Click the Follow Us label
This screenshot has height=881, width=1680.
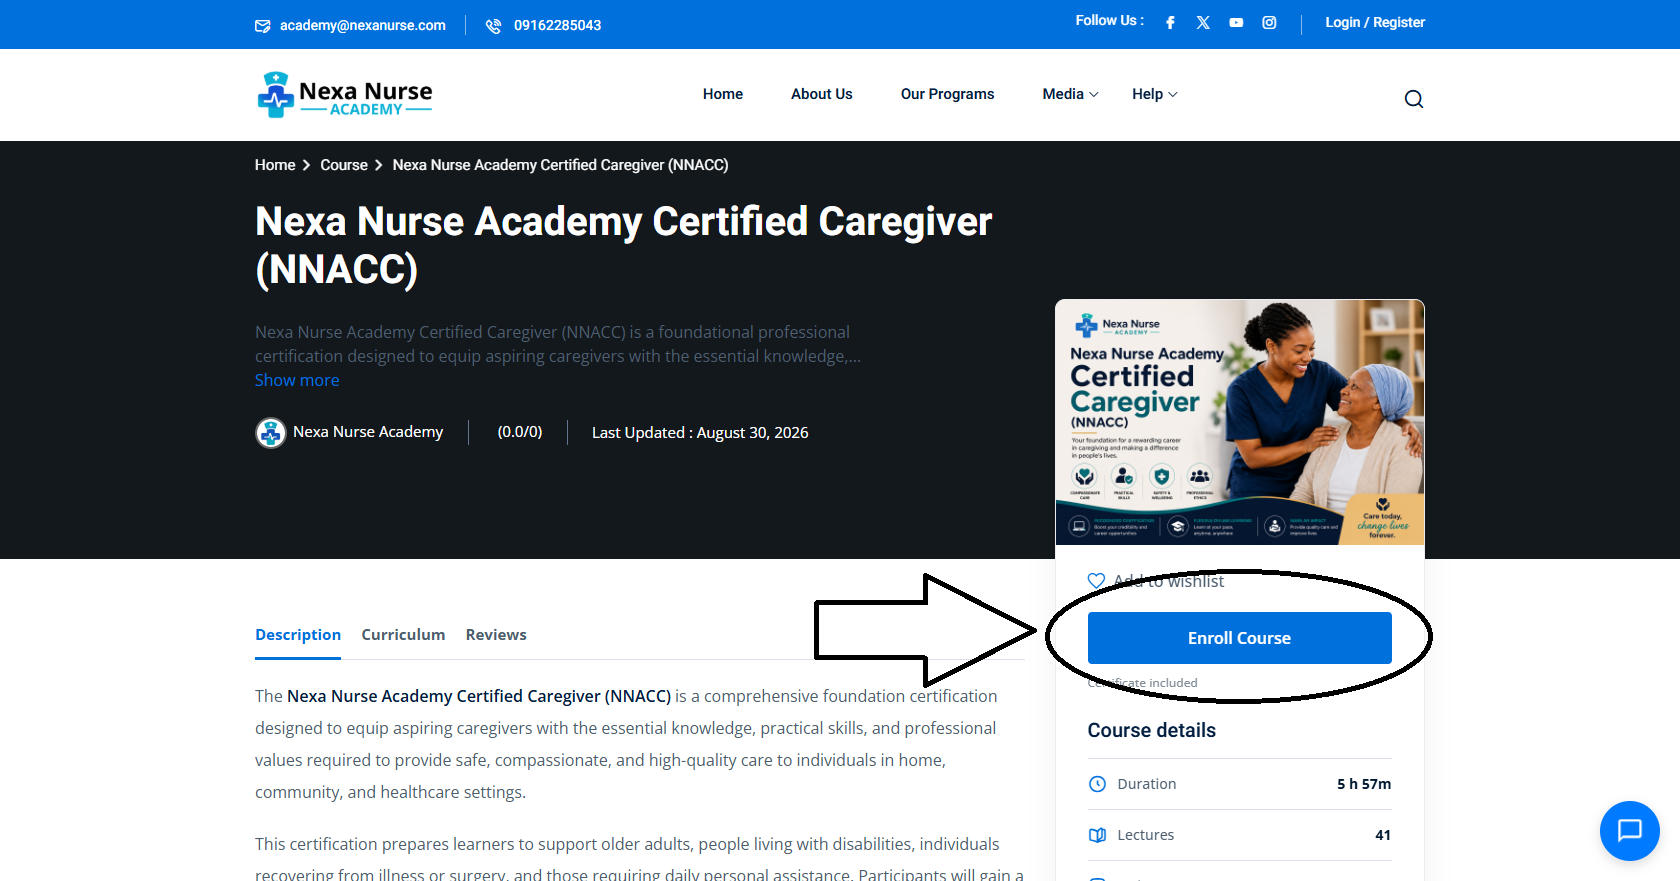click(x=1109, y=21)
